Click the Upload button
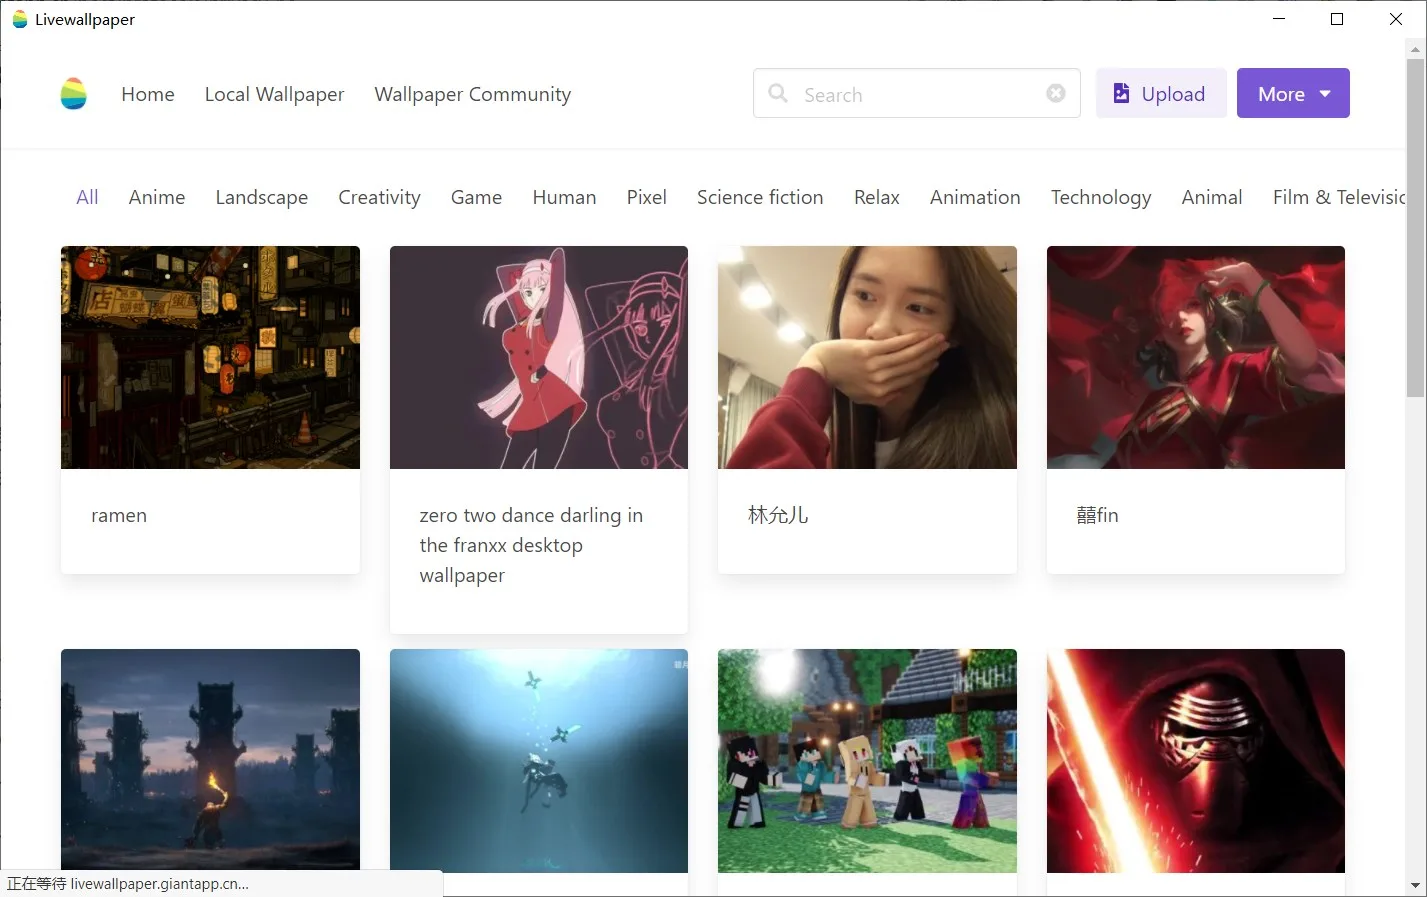1427x897 pixels. [x=1161, y=93]
